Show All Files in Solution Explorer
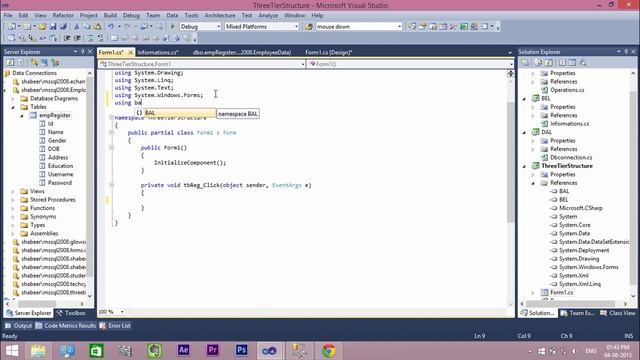This screenshot has height=360, width=640. [x=538, y=62]
